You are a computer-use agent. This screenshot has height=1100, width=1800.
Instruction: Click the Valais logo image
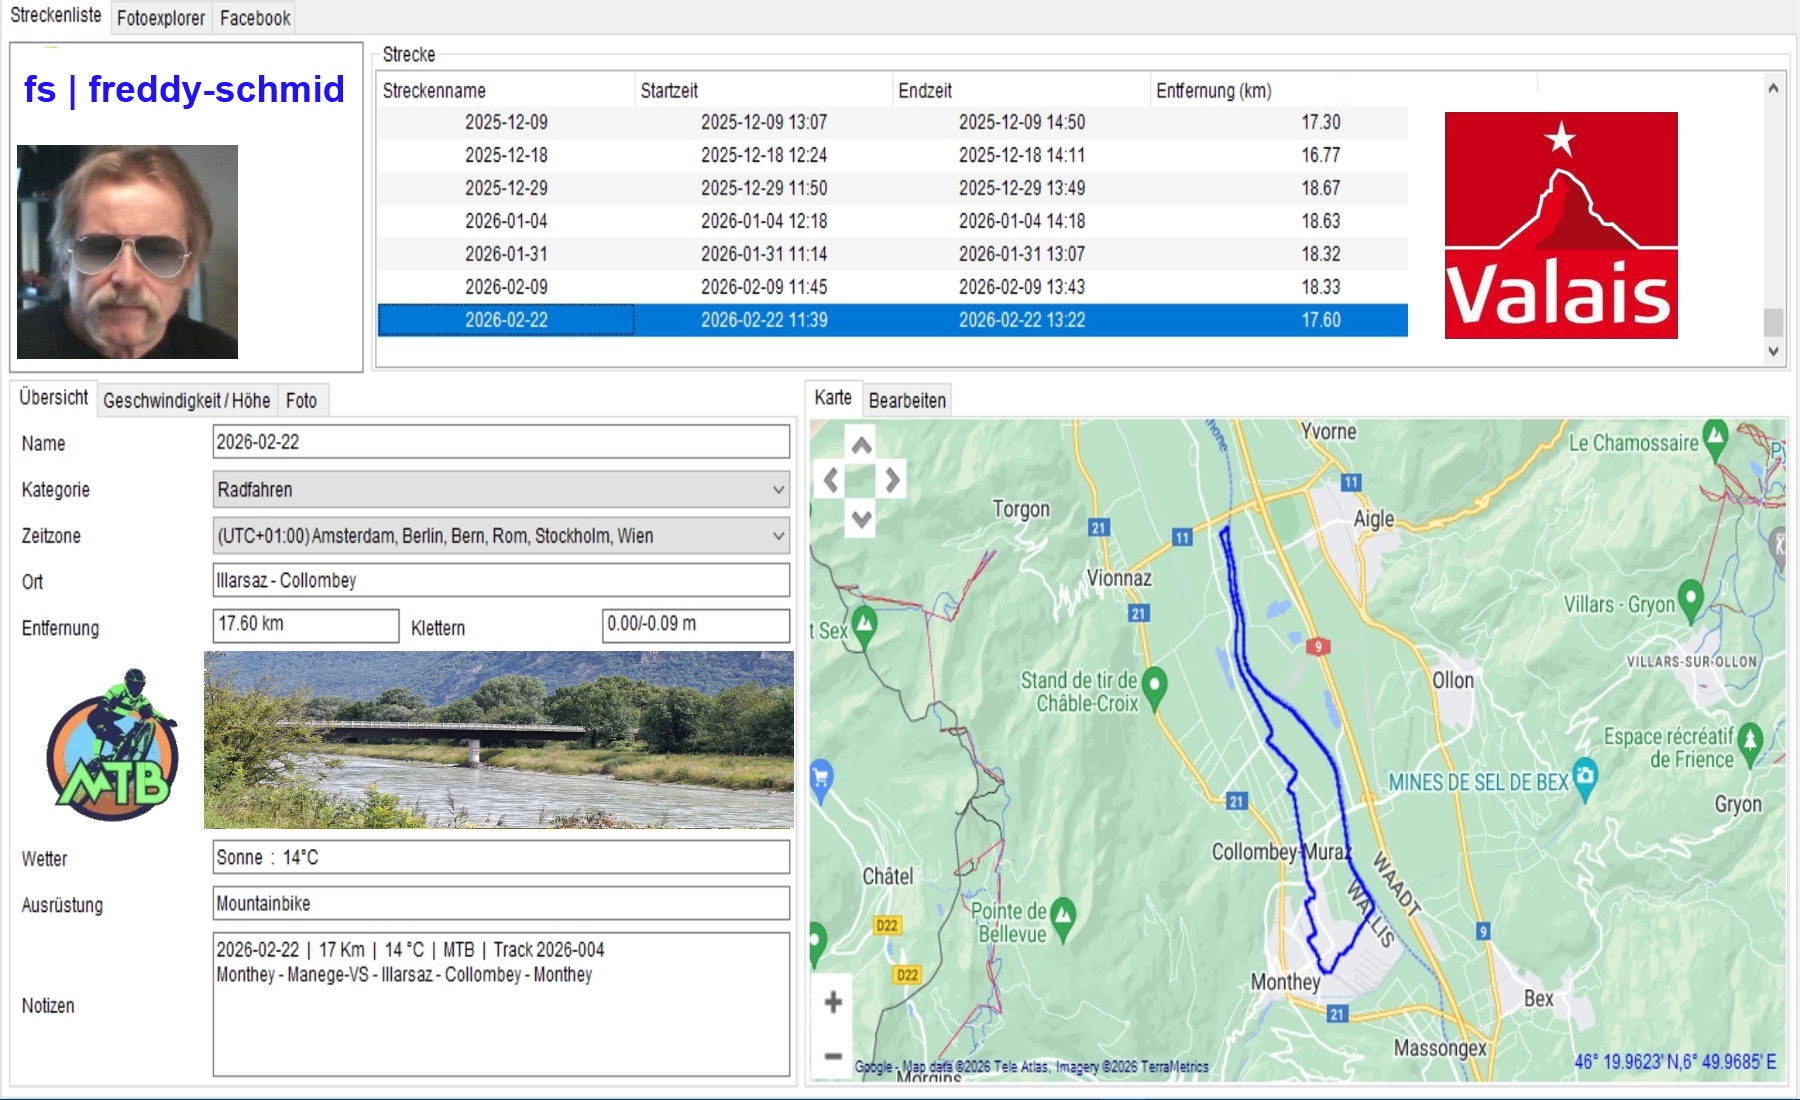pyautogui.click(x=1560, y=225)
